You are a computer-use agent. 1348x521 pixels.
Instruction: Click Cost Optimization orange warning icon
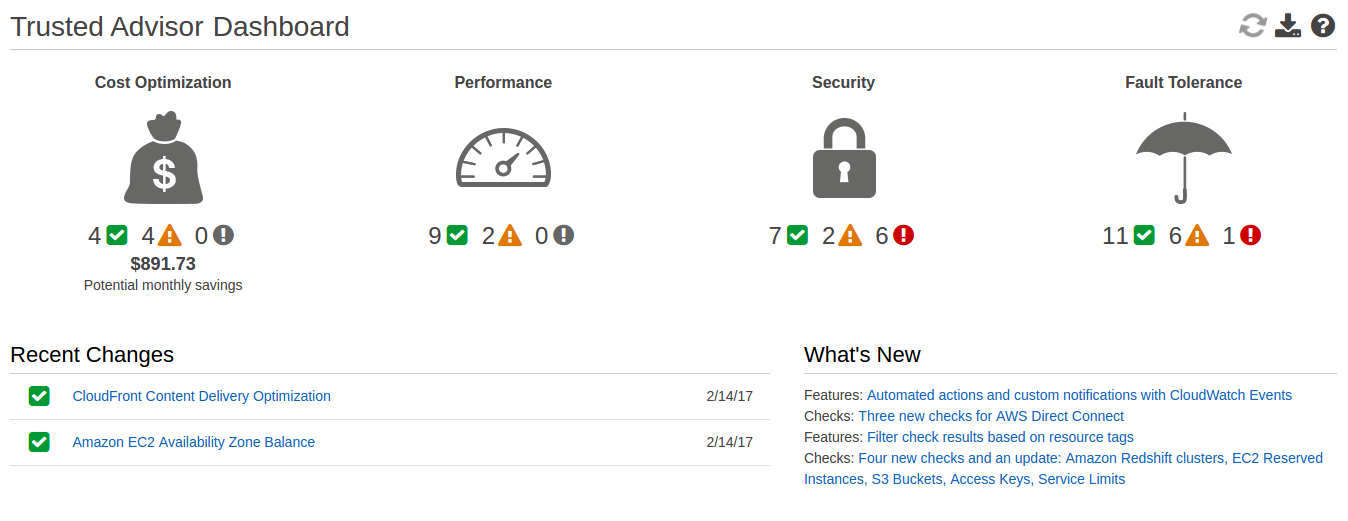[170, 236]
